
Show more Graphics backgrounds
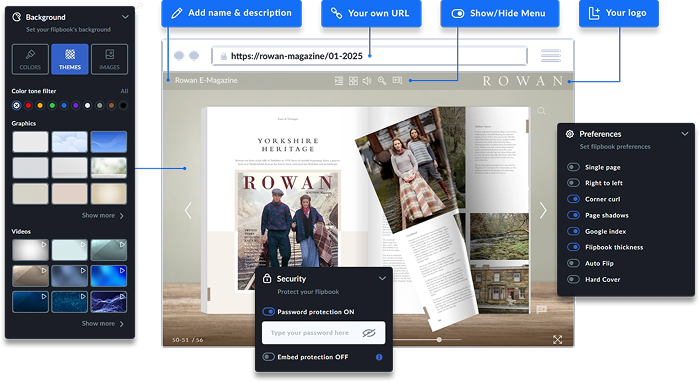click(x=103, y=216)
